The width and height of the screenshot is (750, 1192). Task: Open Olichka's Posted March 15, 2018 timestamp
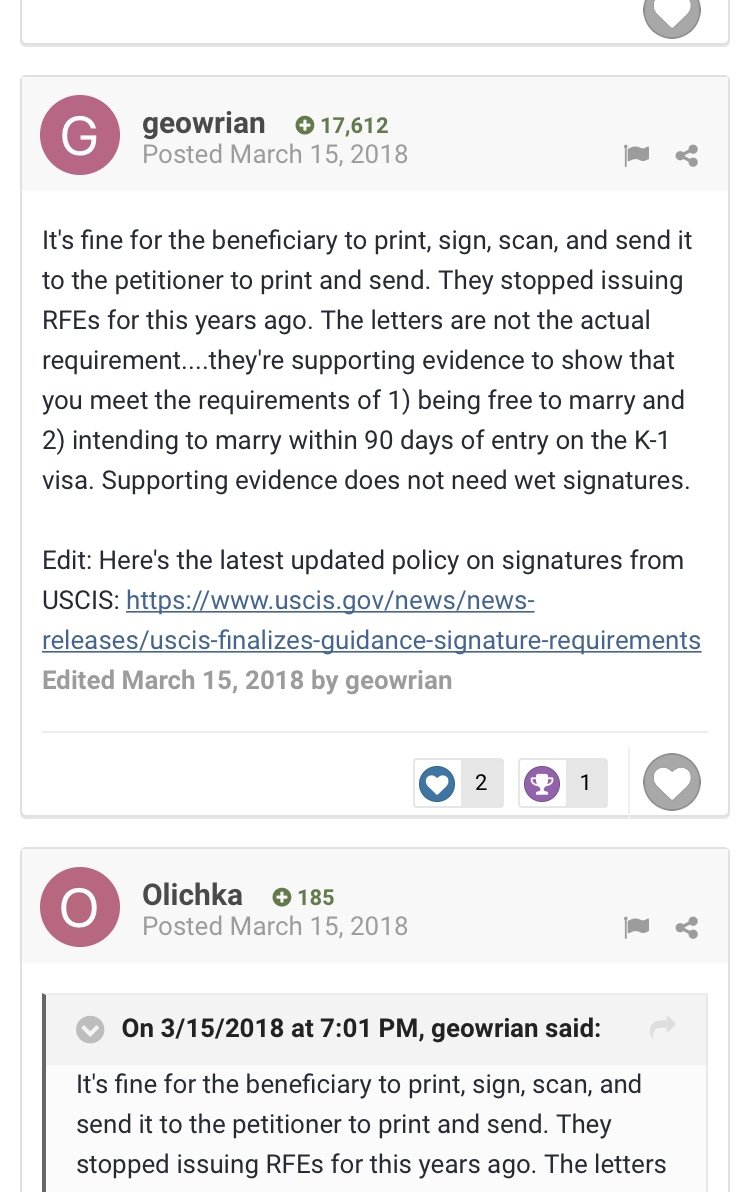[275, 926]
